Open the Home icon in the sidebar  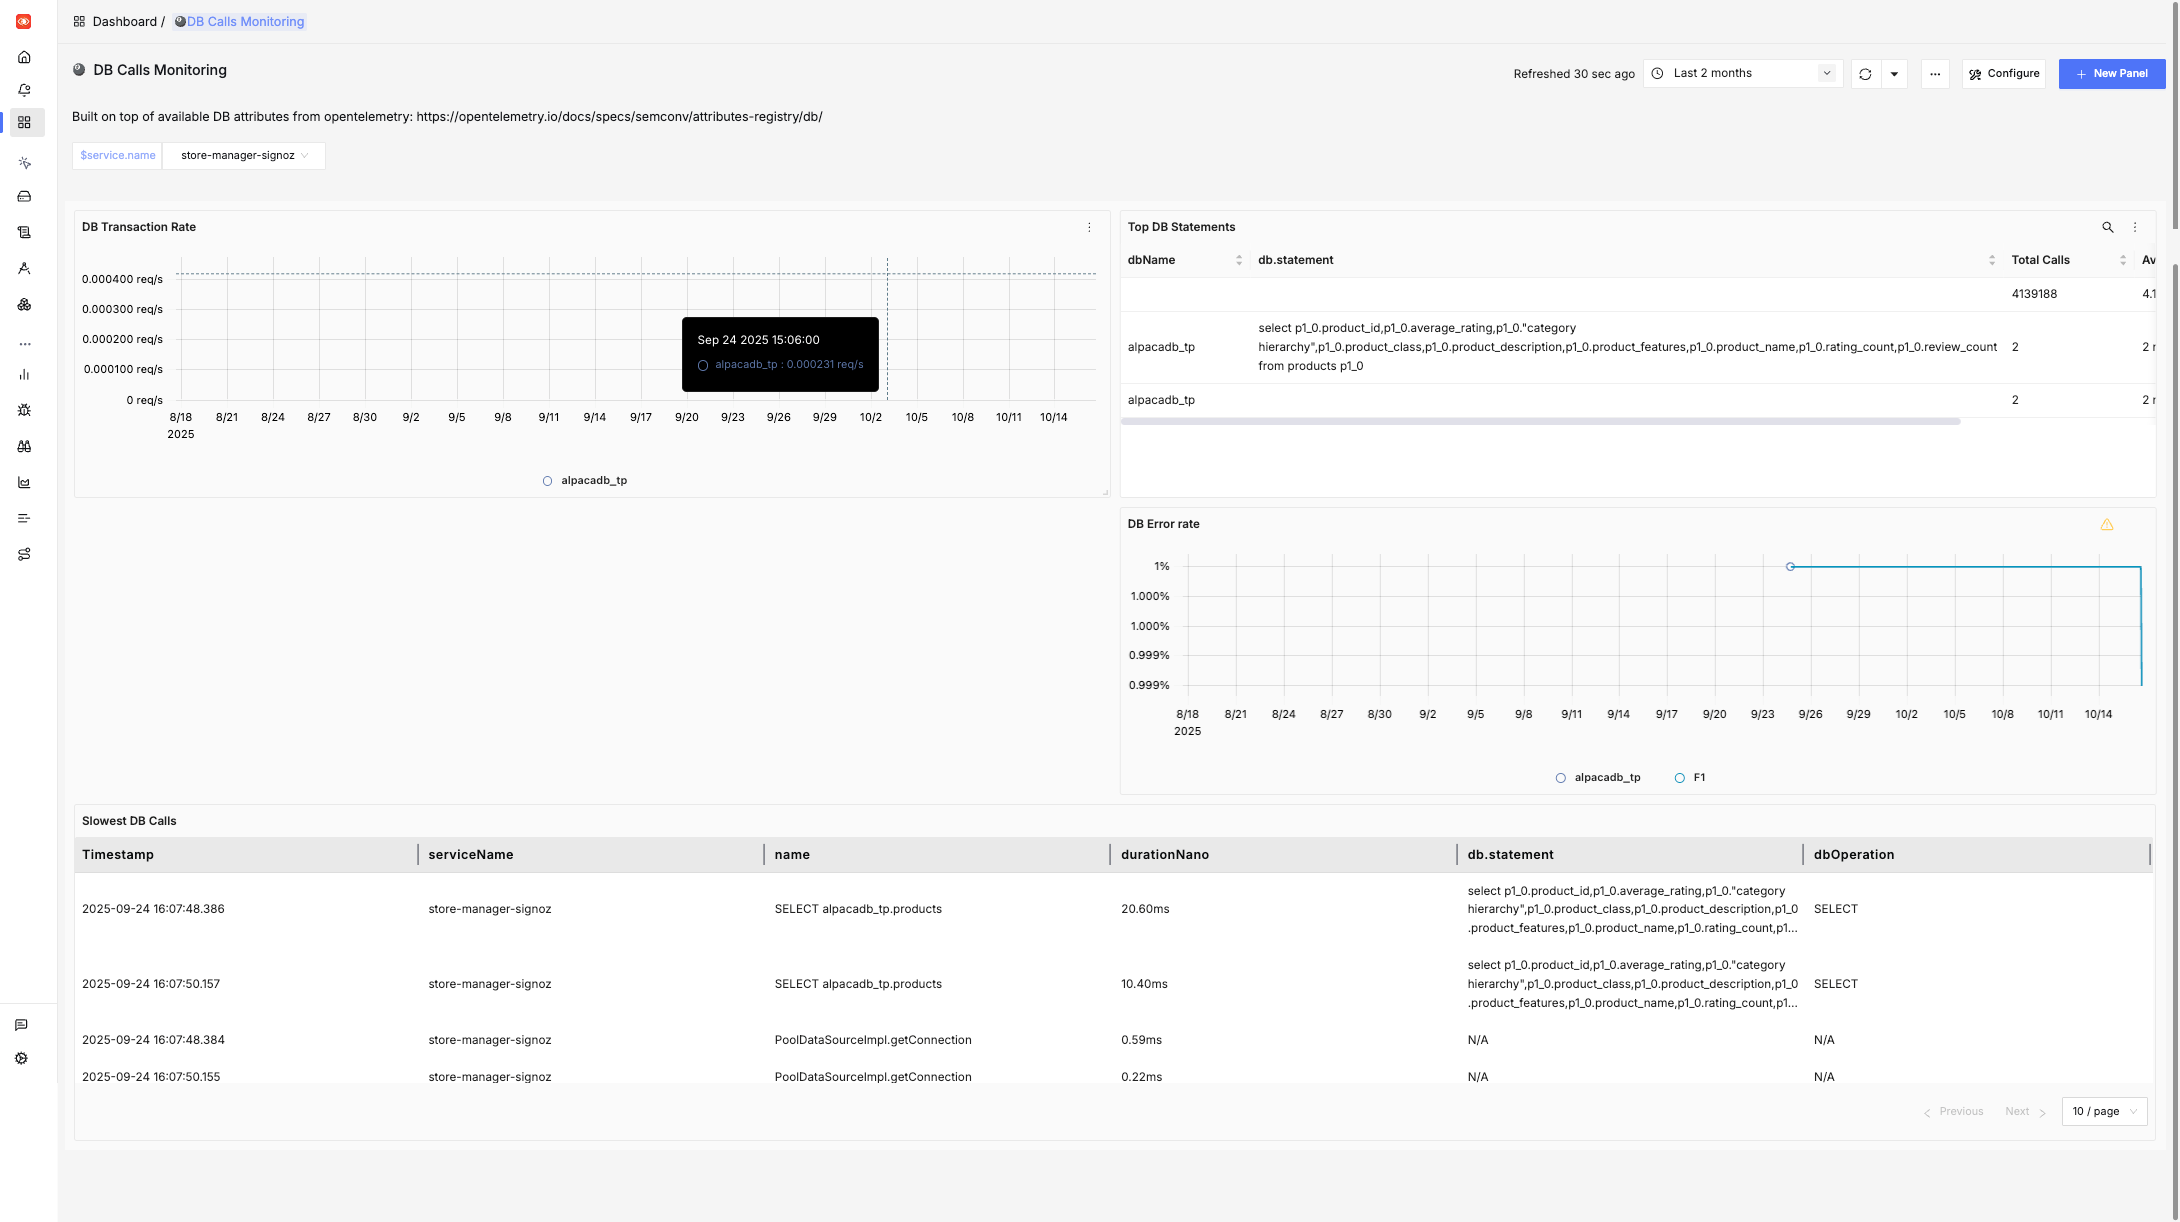tap(24, 57)
